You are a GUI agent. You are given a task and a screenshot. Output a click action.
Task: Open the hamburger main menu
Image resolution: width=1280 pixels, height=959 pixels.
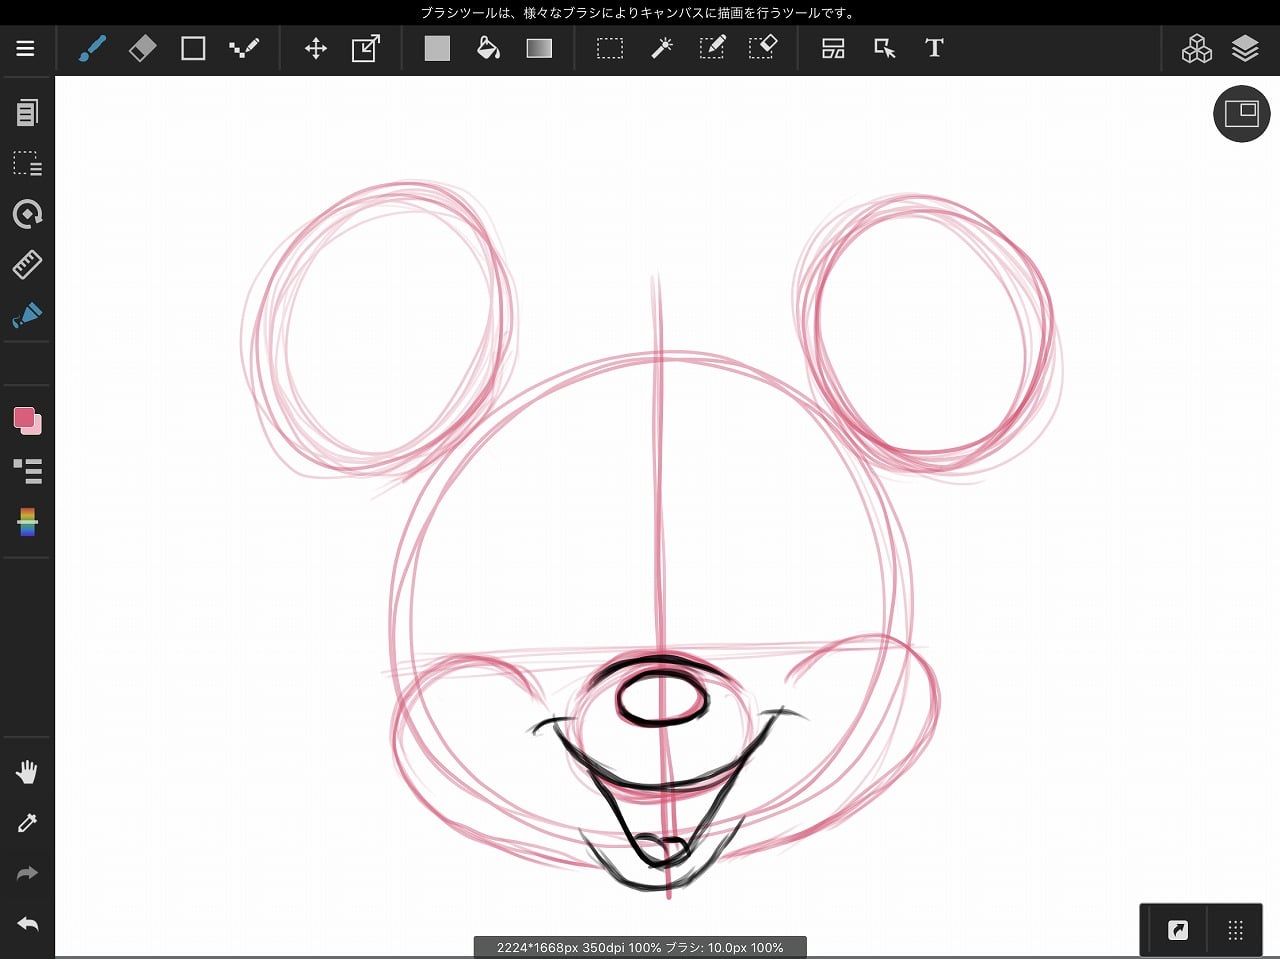[x=25, y=48]
